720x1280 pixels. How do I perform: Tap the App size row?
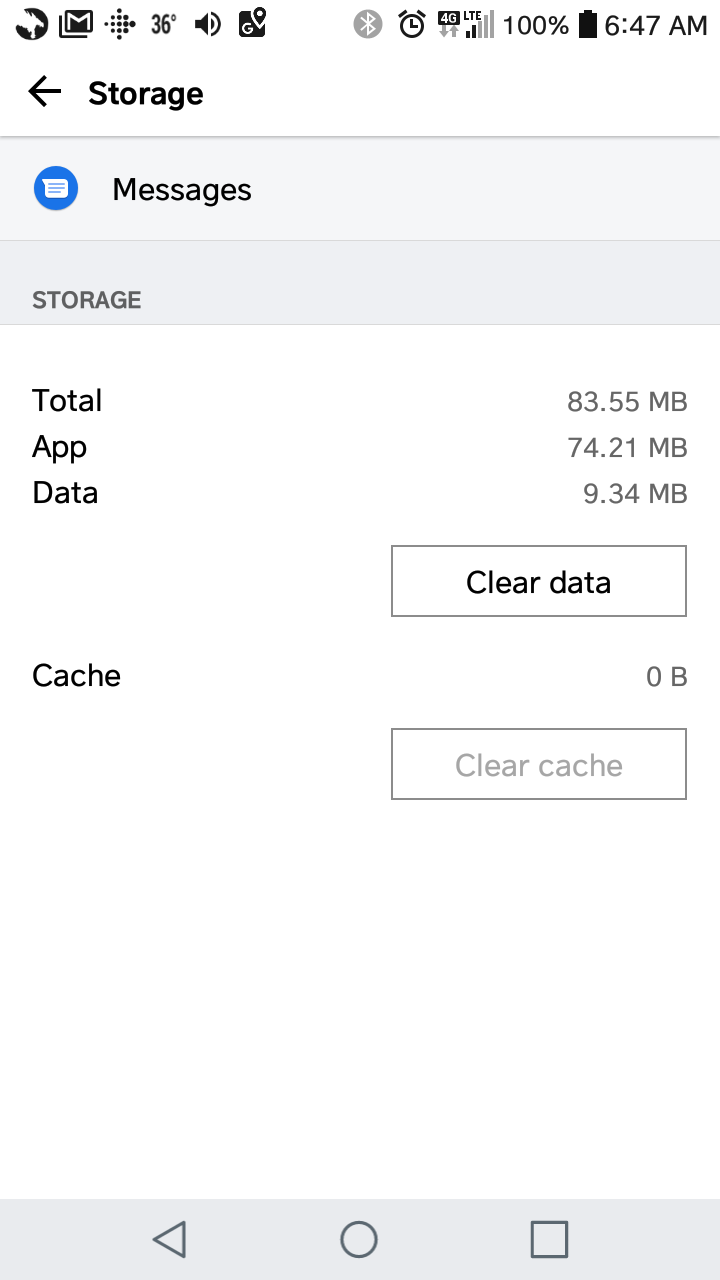point(360,447)
